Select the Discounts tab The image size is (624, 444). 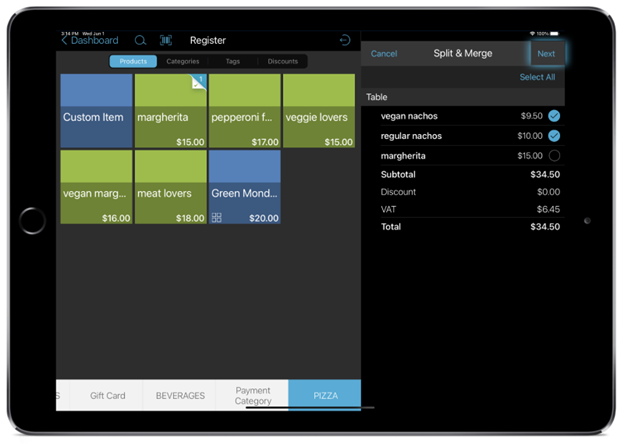click(282, 62)
